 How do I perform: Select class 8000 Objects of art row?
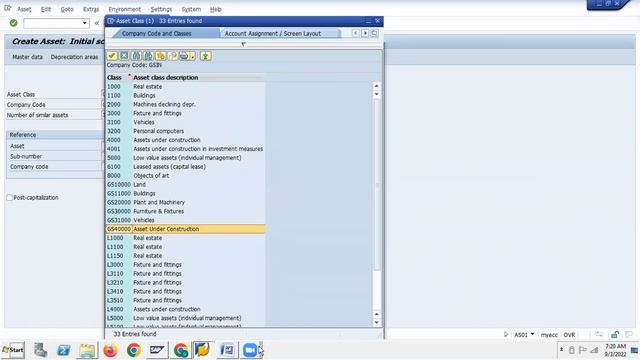coord(185,176)
